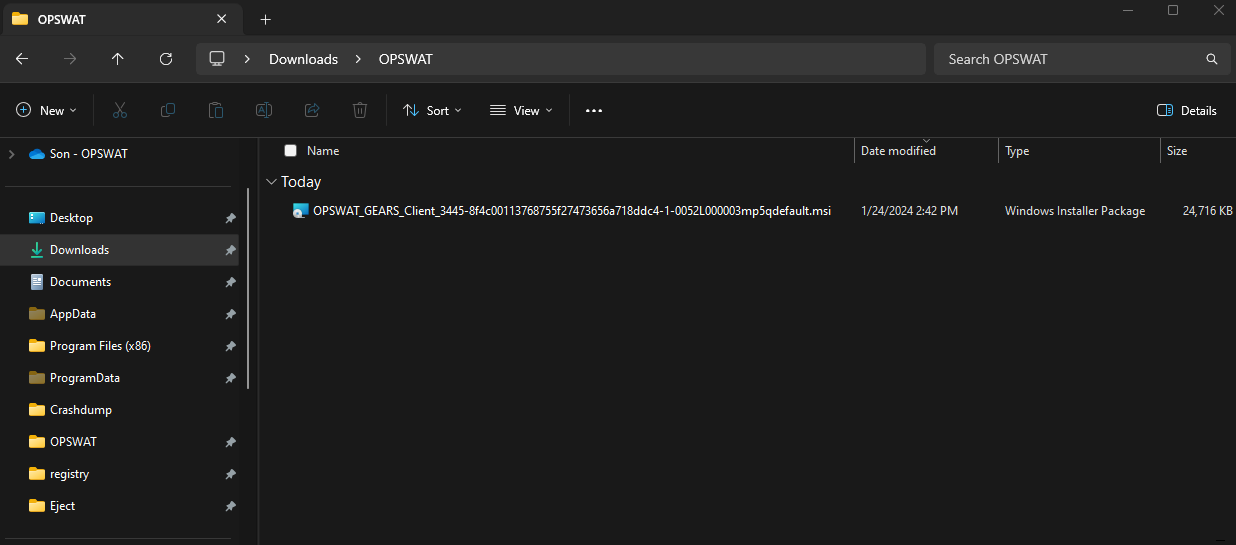
Task: Select Son - OPSWAT OneDrive entry
Action: point(88,154)
